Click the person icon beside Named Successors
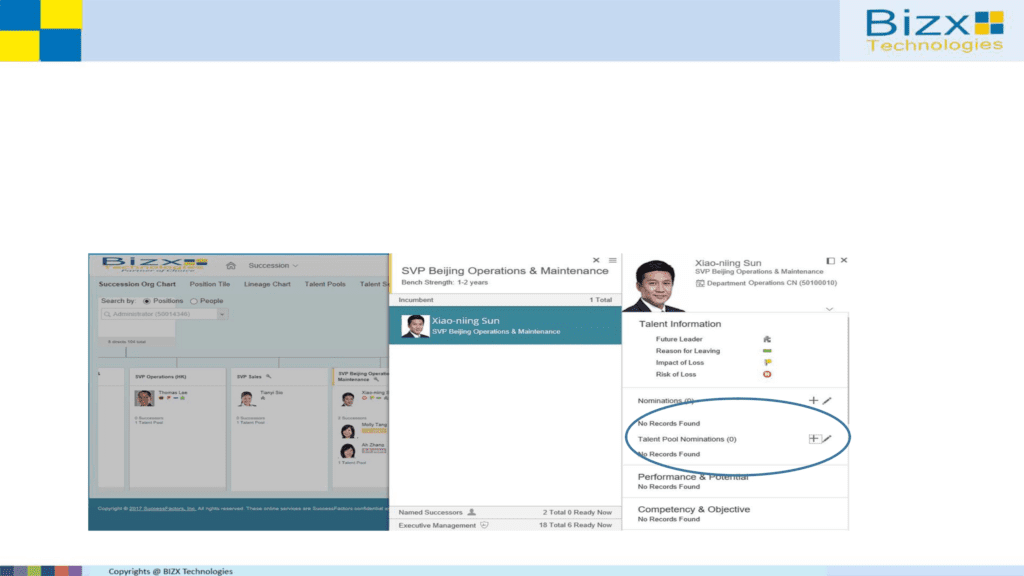Viewport: 1024px width, 576px height. [472, 512]
